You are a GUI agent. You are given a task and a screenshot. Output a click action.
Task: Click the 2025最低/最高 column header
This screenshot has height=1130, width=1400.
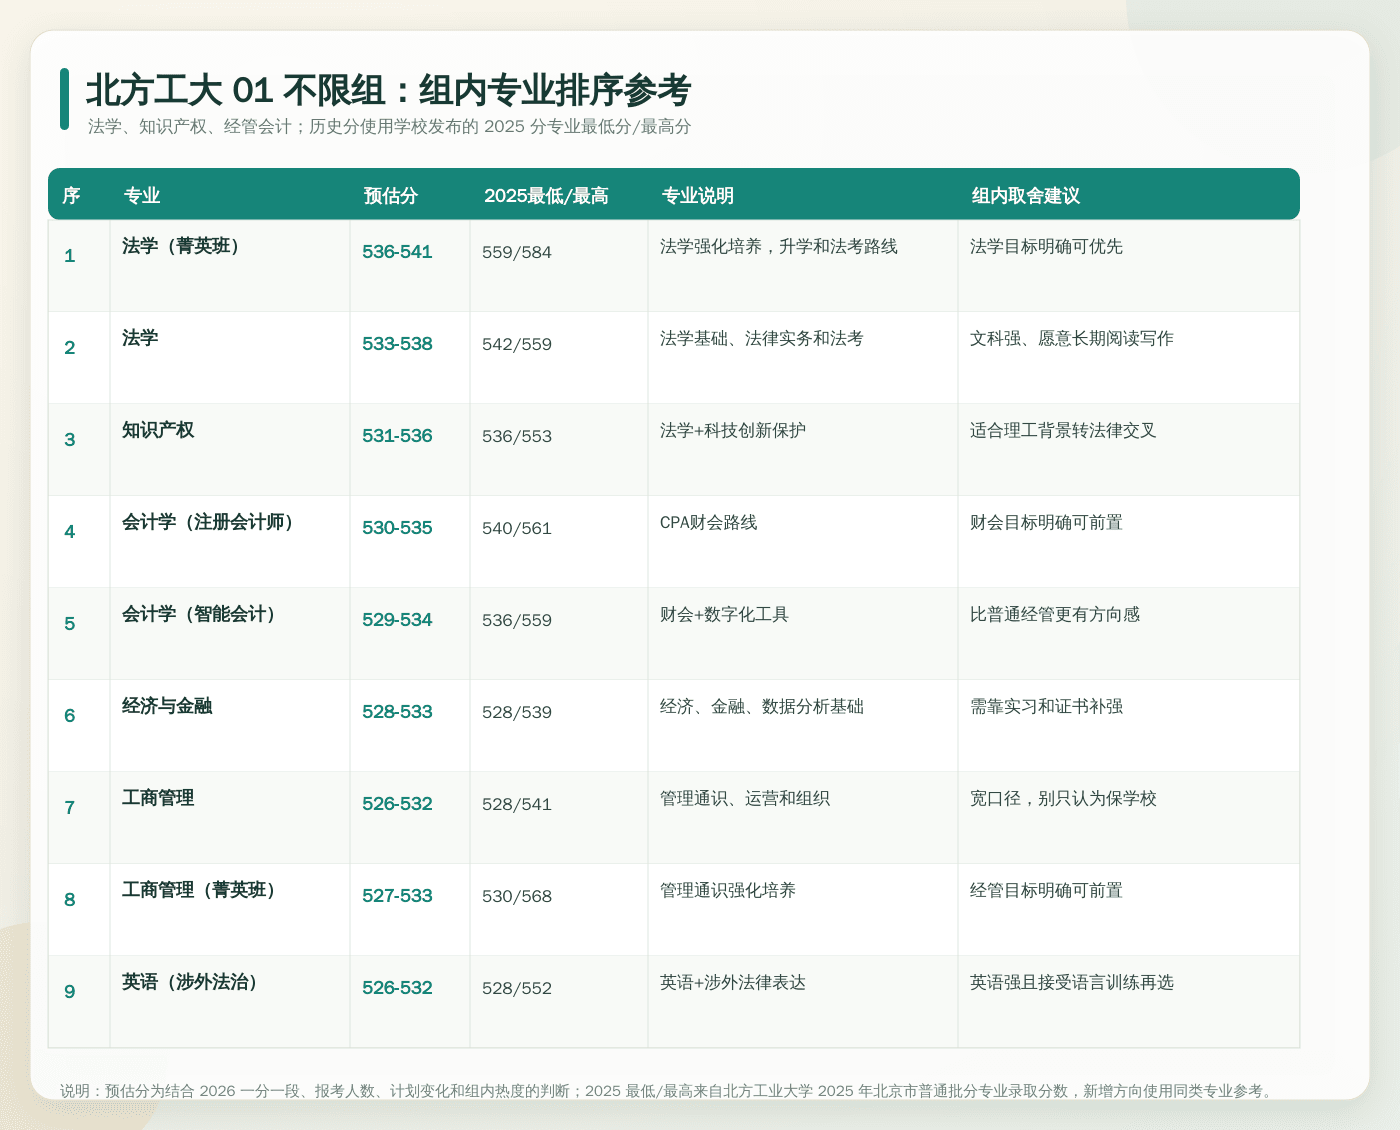point(546,196)
